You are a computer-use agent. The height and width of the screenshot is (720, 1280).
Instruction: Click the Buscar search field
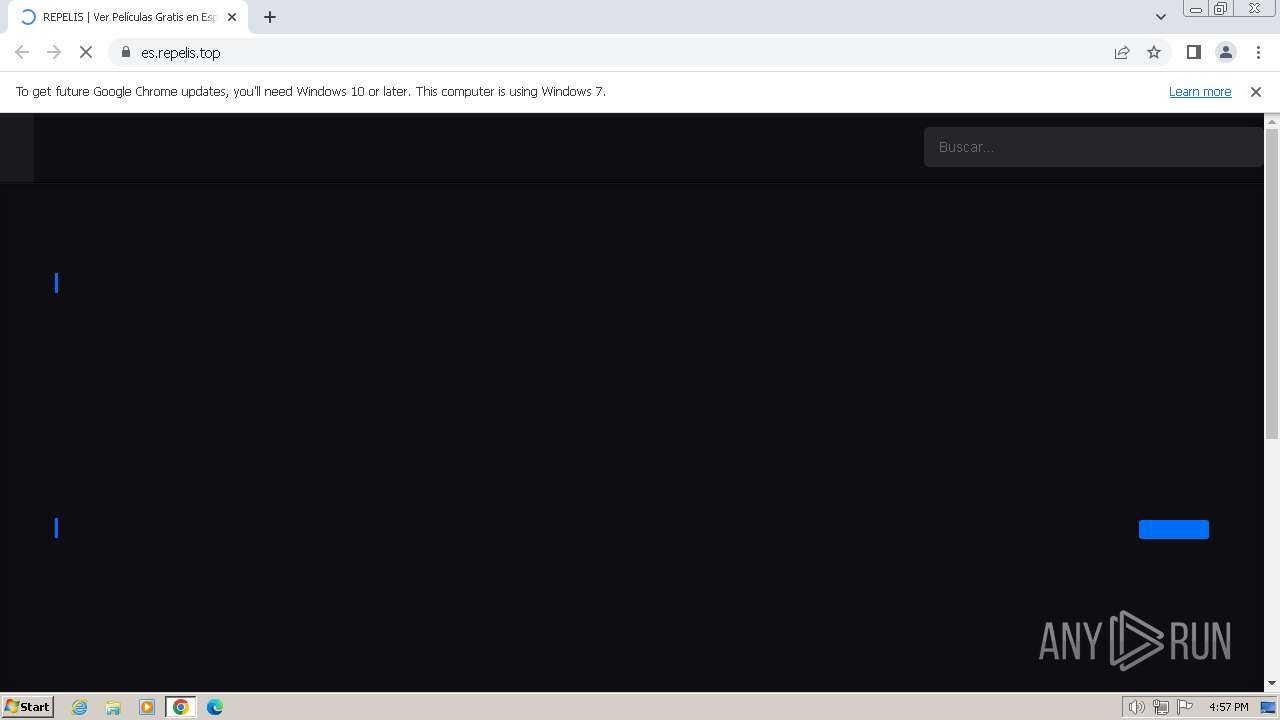(x=1093, y=147)
